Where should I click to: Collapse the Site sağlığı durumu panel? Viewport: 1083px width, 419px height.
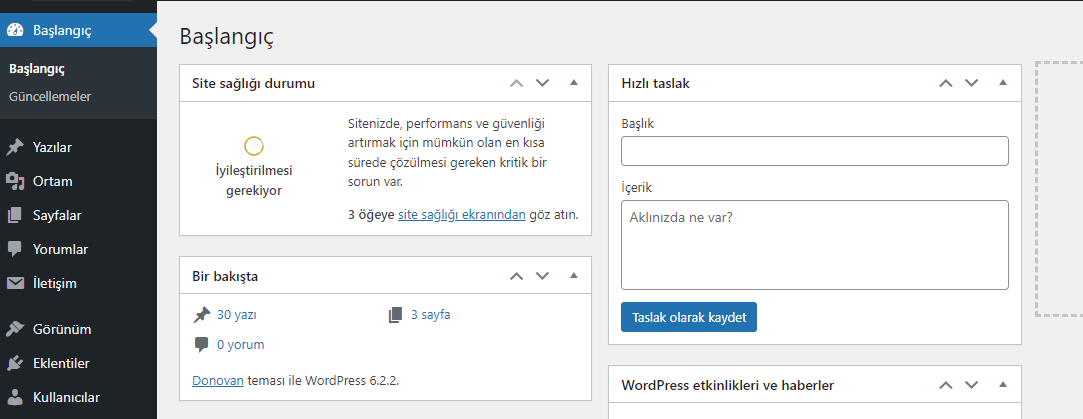click(x=573, y=83)
